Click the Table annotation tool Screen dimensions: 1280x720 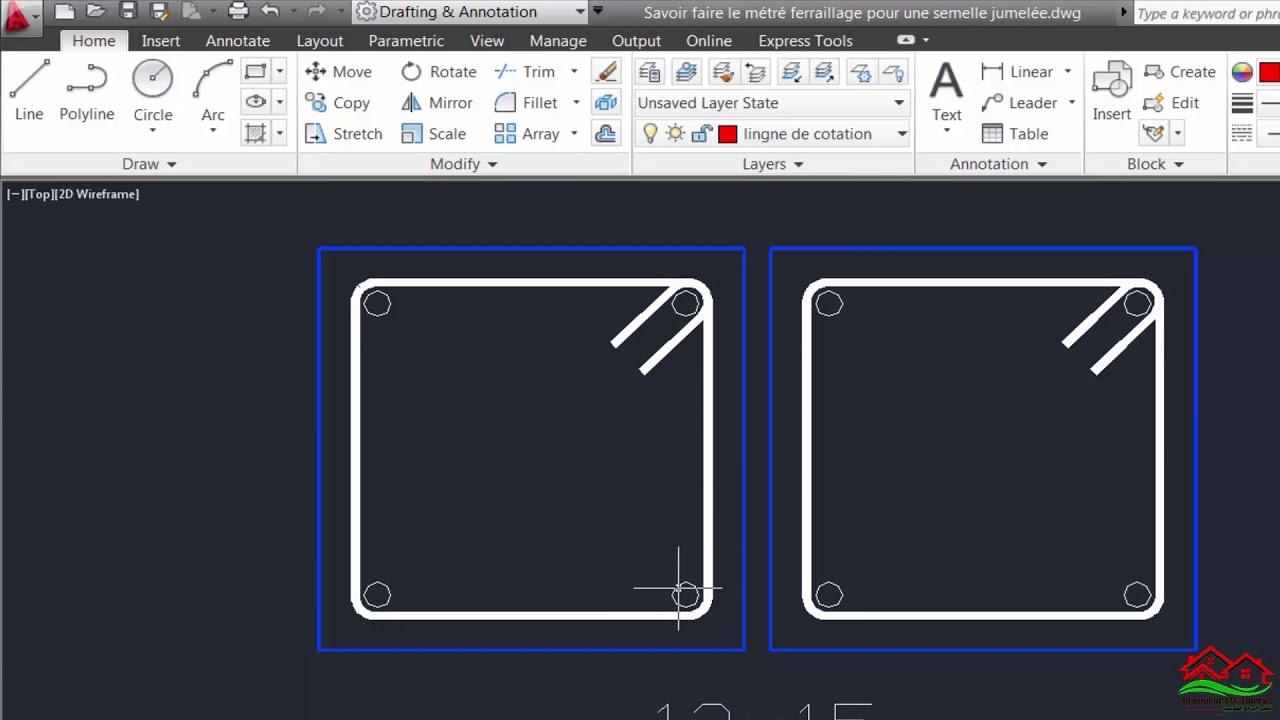coord(1015,134)
